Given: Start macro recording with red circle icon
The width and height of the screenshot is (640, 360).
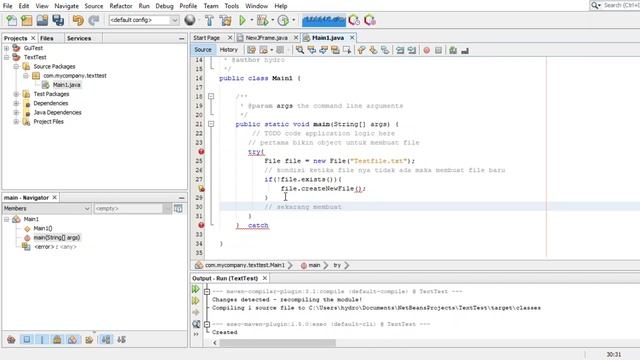Looking at the screenshot, I should point(427,50).
